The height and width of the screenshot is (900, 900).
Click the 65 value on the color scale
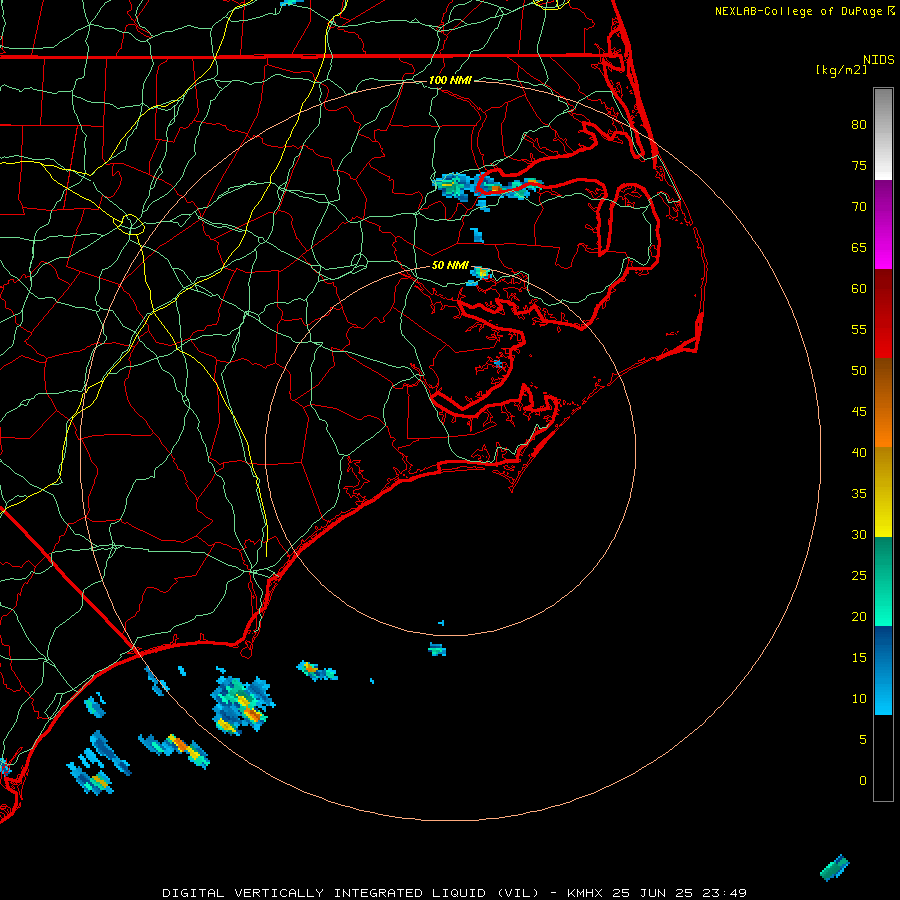coord(859,247)
